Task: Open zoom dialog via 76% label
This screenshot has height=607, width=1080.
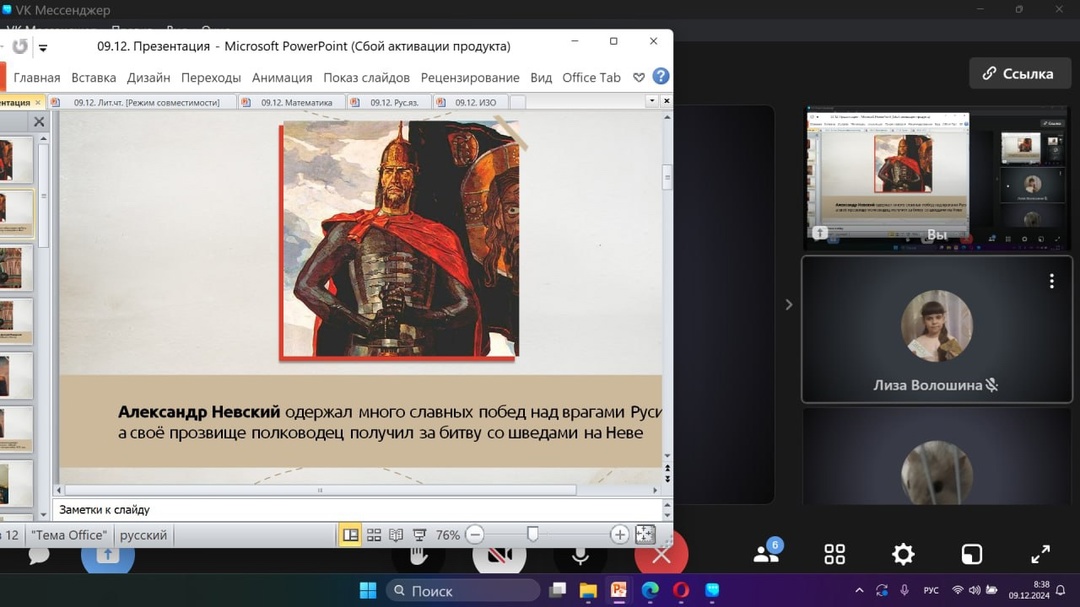Action: [448, 535]
